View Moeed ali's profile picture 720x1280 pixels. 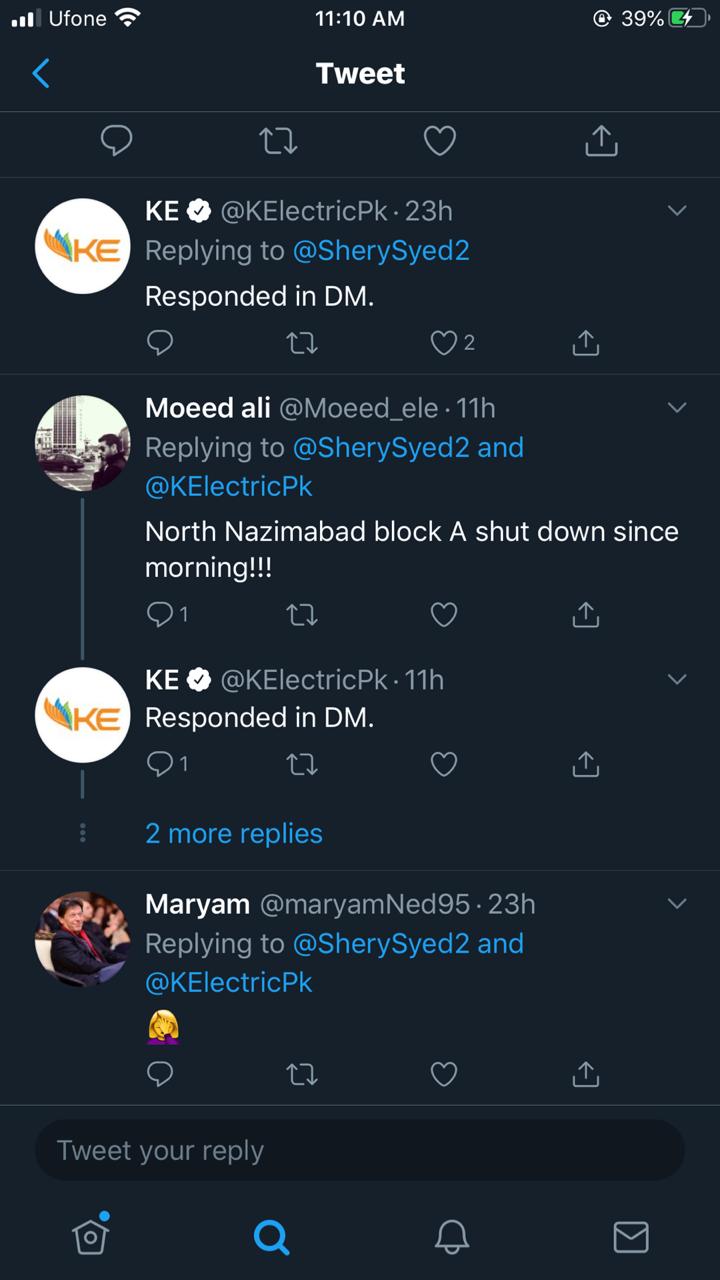click(83, 442)
